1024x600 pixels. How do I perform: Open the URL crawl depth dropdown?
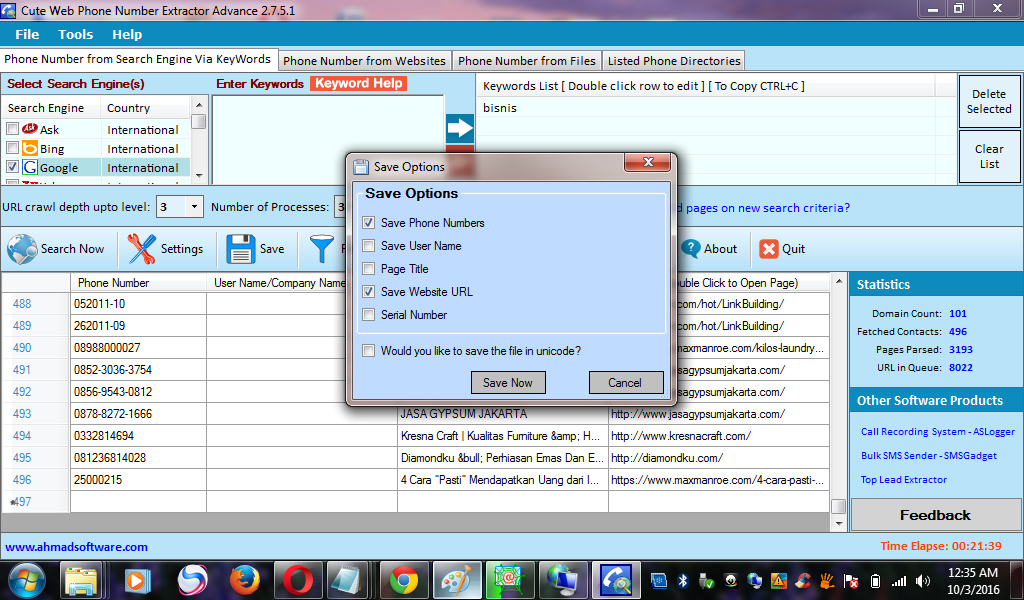(194, 207)
